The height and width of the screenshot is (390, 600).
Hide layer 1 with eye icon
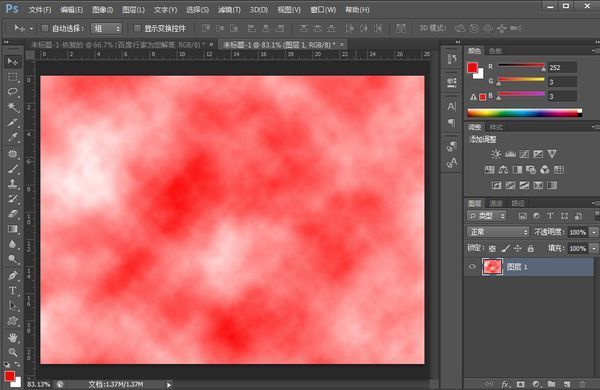(473, 267)
